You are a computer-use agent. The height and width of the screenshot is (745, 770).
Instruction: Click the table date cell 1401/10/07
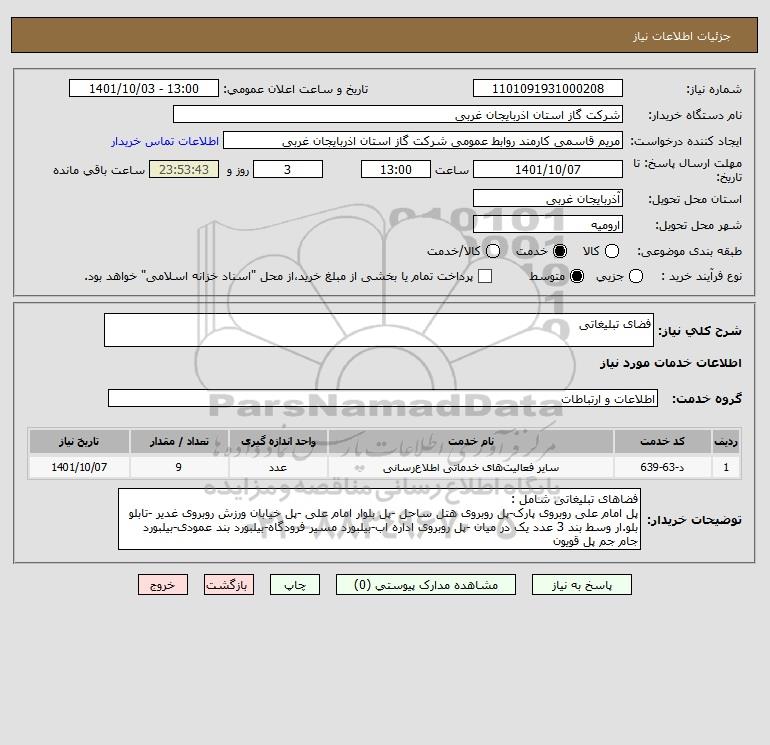79,467
